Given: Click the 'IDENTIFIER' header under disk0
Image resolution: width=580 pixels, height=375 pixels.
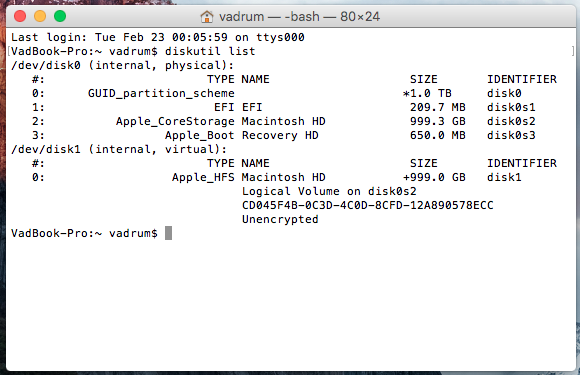Looking at the screenshot, I should tap(522, 79).
